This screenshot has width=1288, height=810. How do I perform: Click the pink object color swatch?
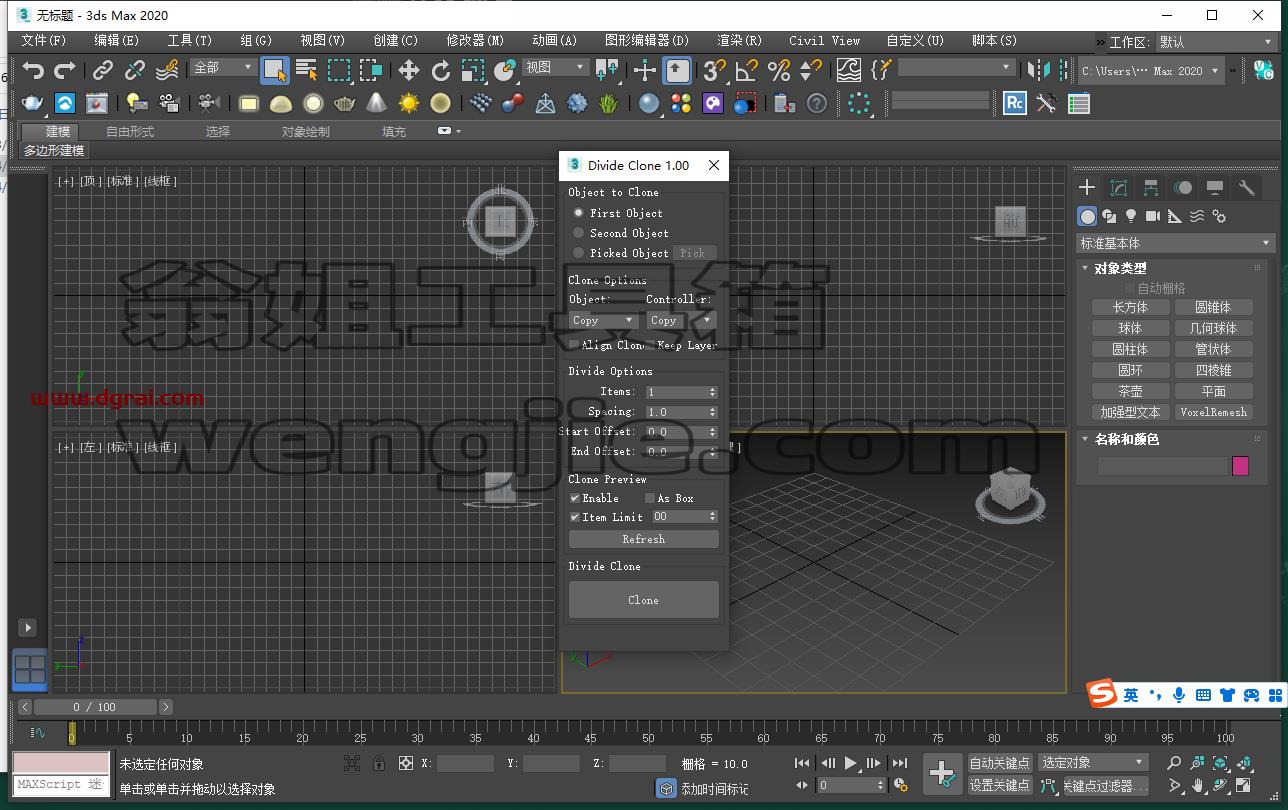(x=1240, y=466)
